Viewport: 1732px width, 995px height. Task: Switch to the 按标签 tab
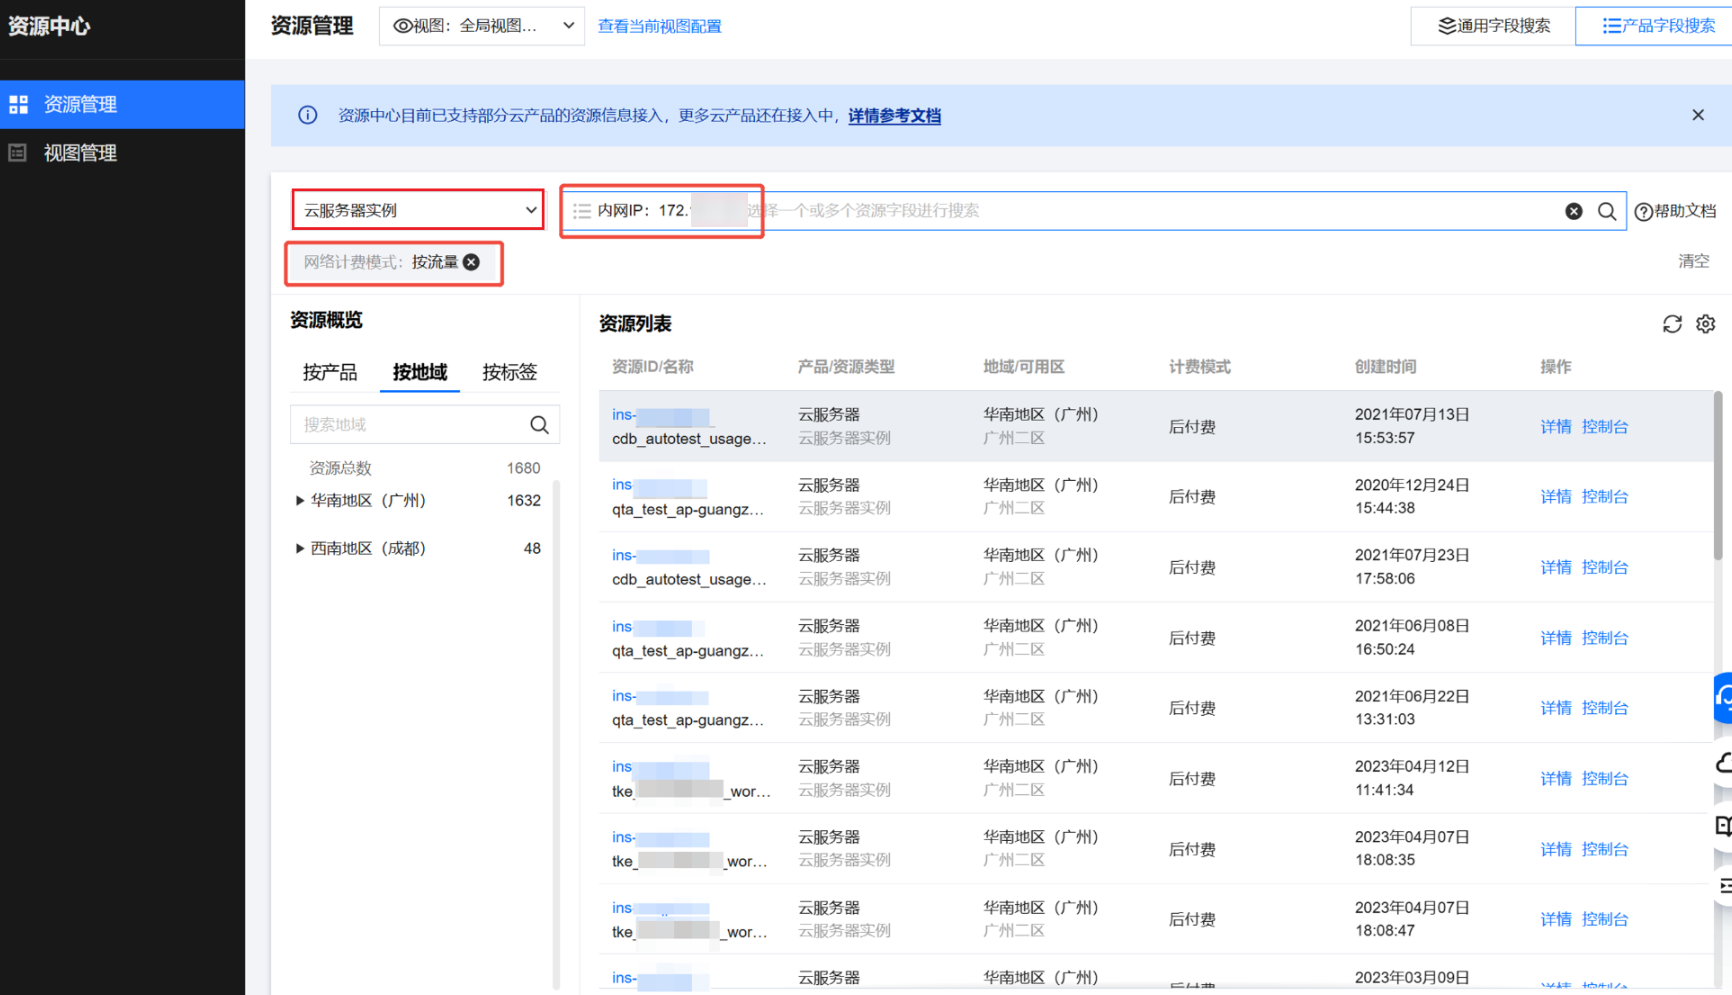pos(510,372)
